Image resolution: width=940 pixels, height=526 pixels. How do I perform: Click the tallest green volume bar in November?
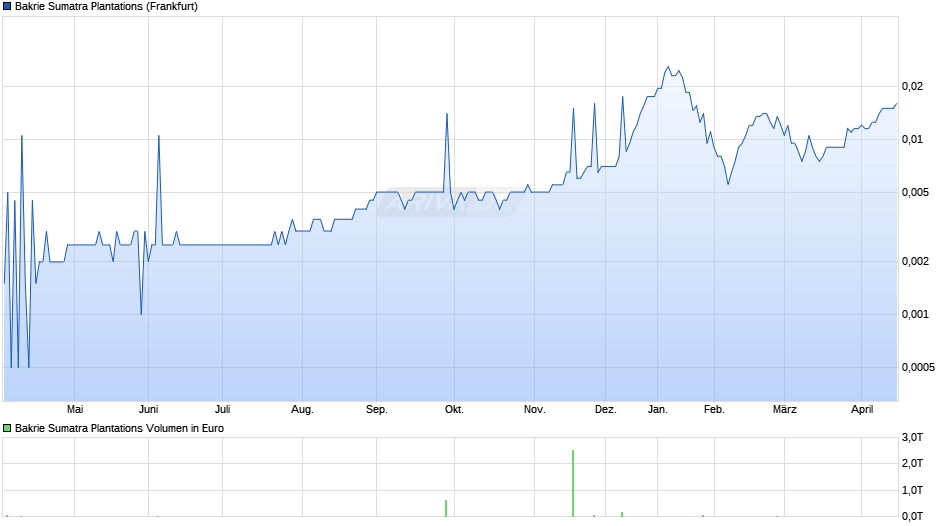pyautogui.click(x=573, y=483)
